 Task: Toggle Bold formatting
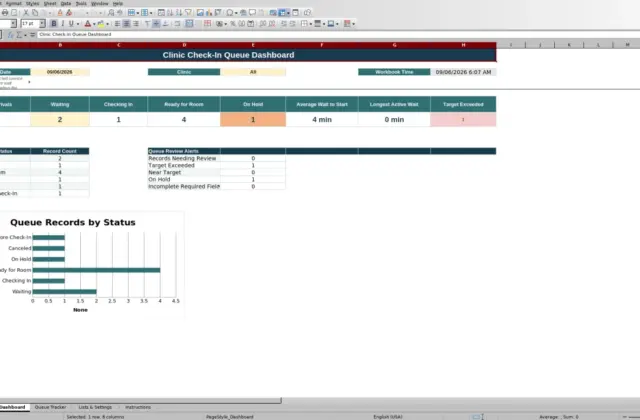pos(54,23)
